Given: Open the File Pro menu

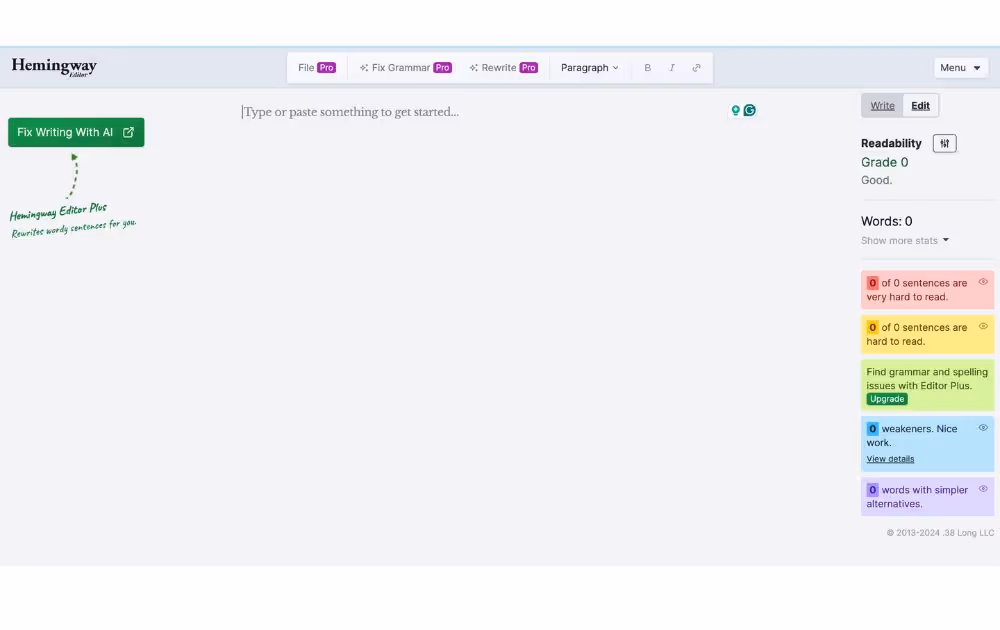Looking at the screenshot, I should click(317, 68).
